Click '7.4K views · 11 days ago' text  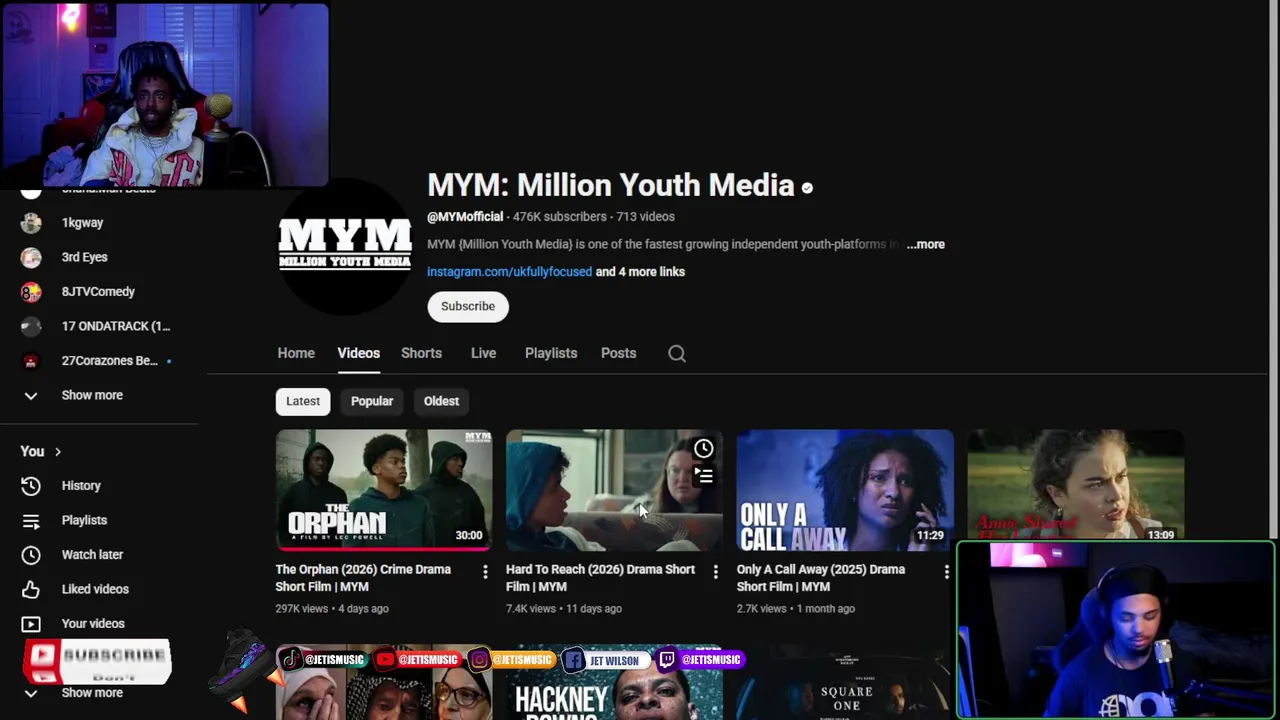[x=564, y=608]
